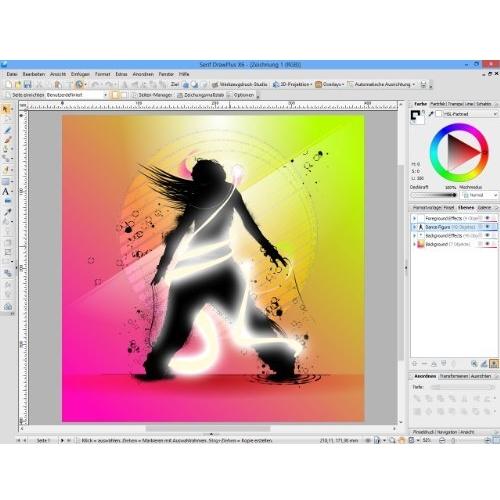Switch to the Ebenen tab

tap(466, 208)
